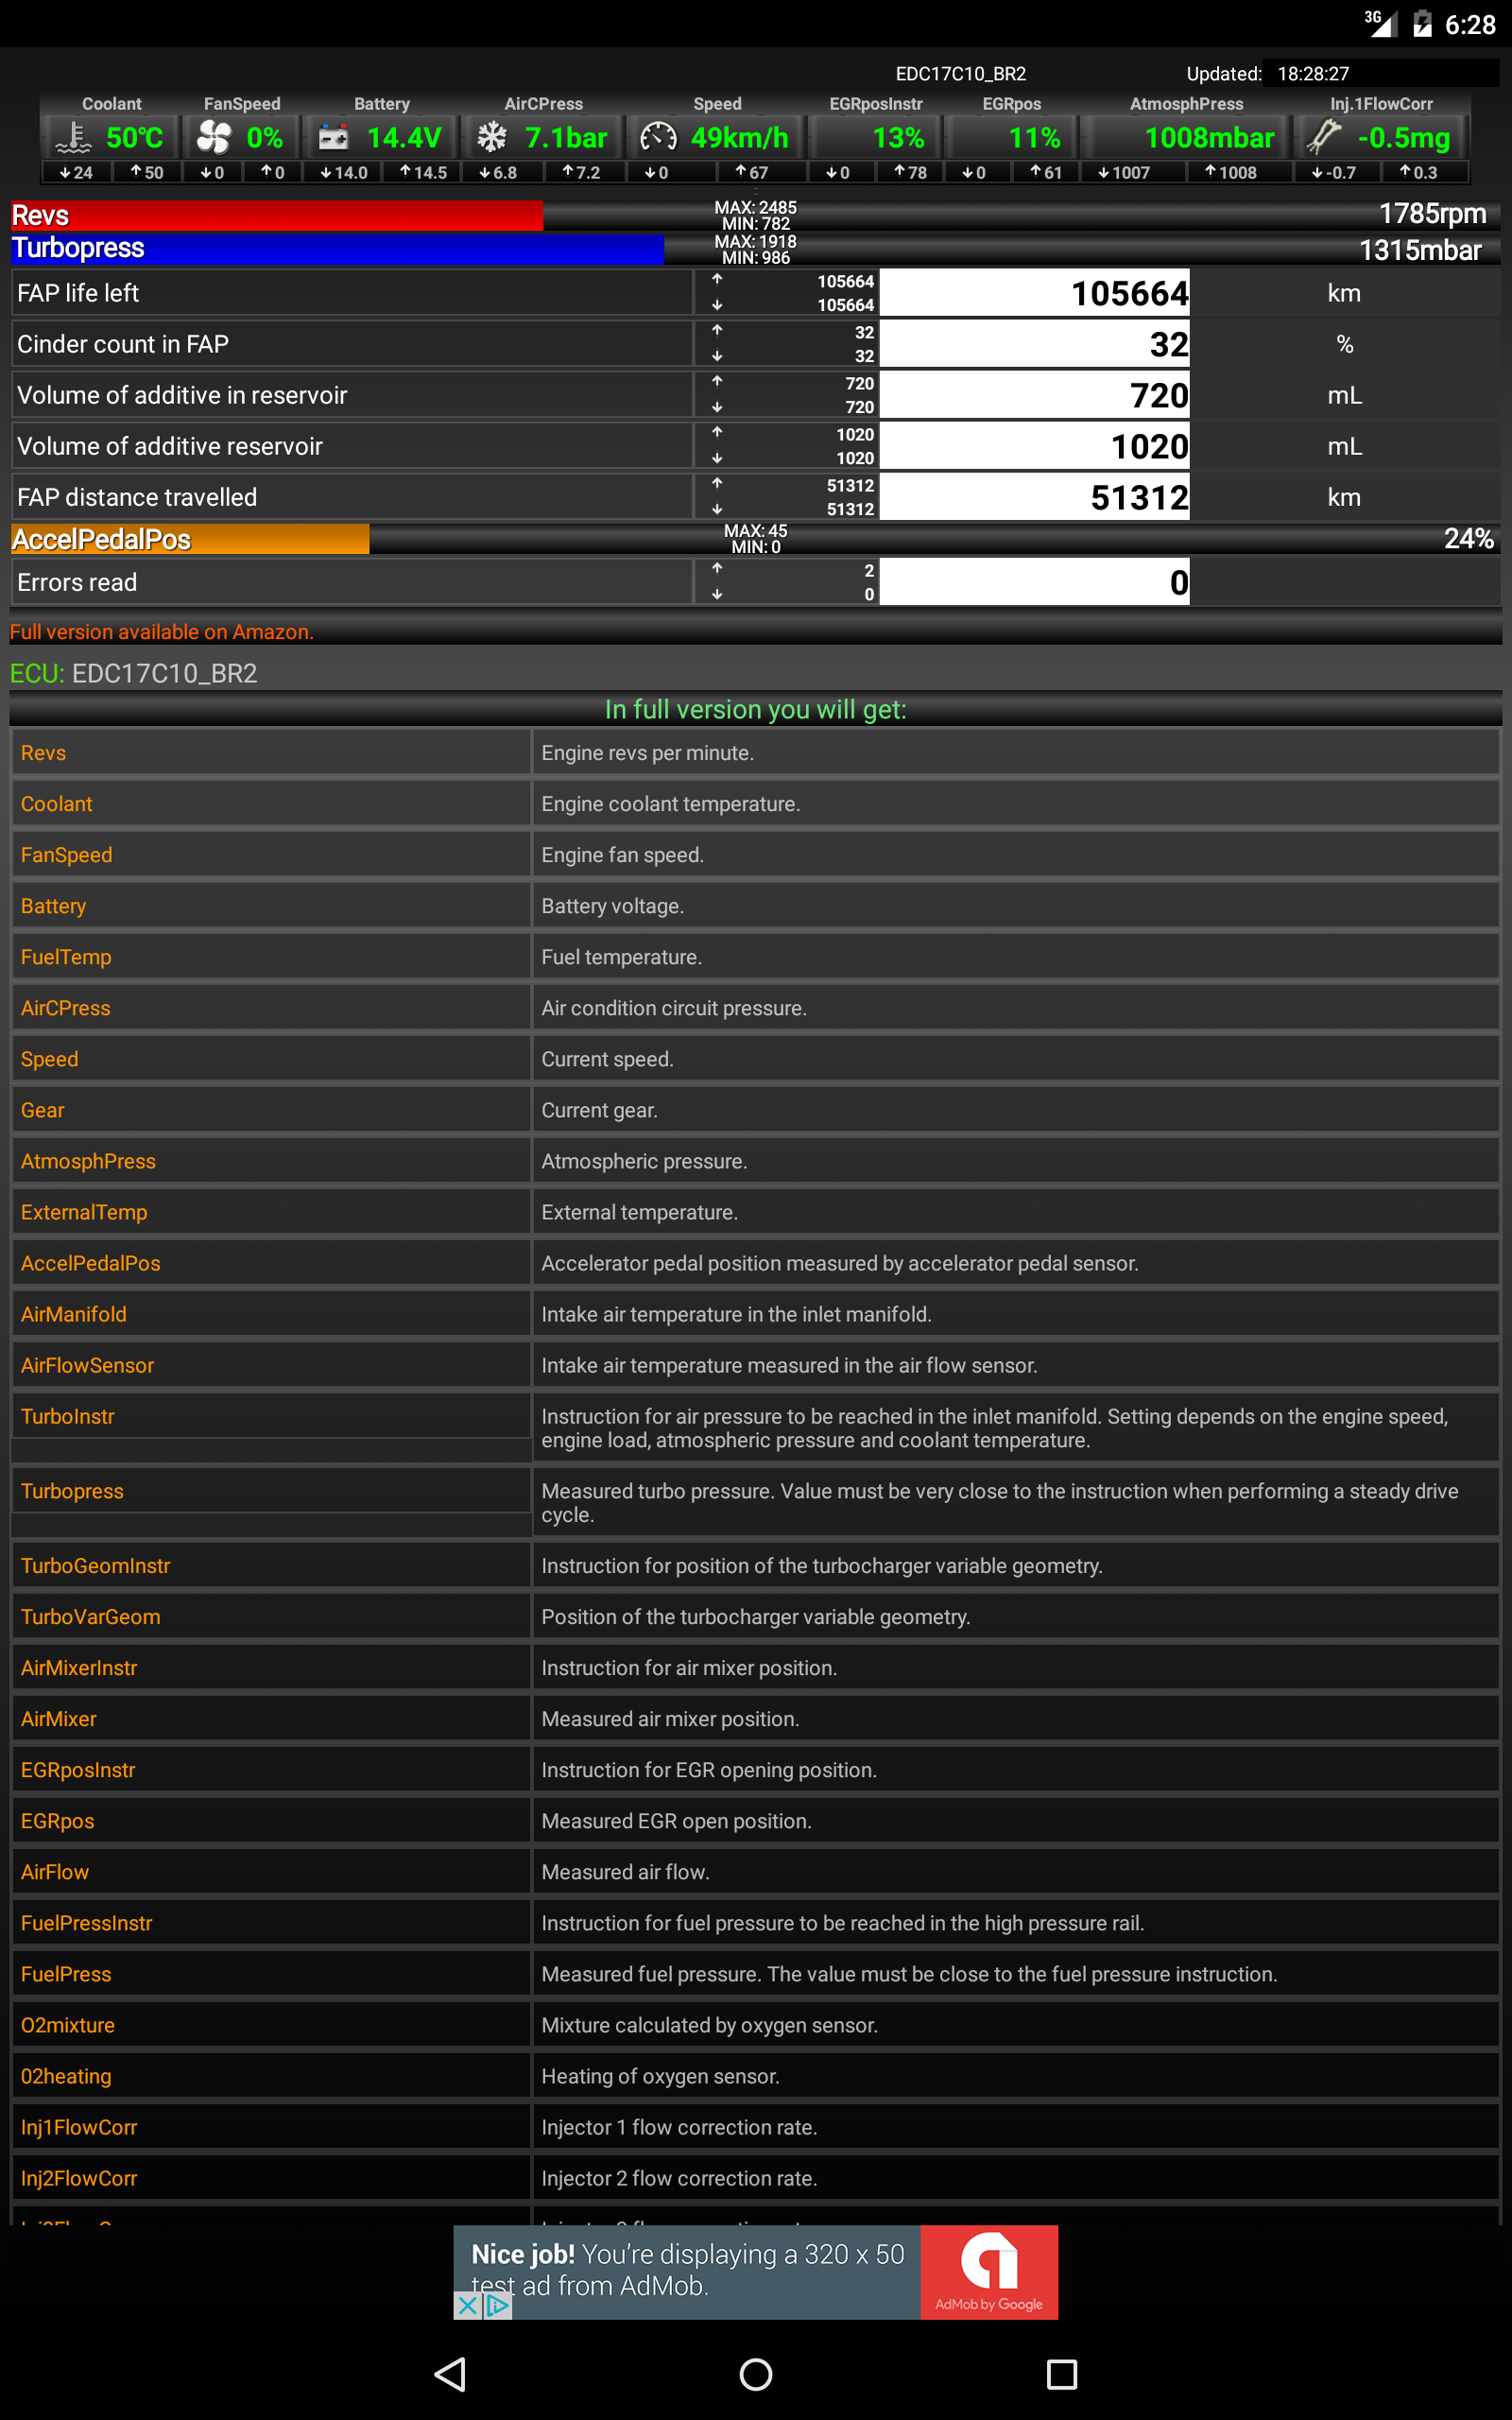1512x2420 pixels.
Task: Open Android recent apps square
Action: pos(1061,2374)
